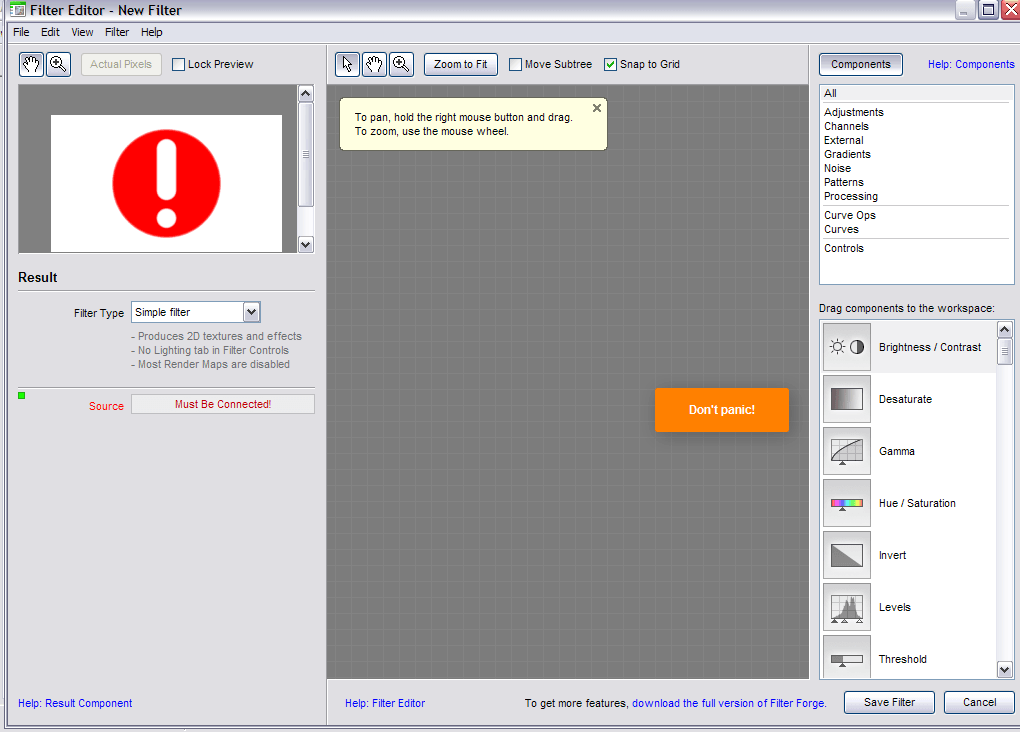Click the Cancel button
1020x732 pixels.
click(x=979, y=702)
